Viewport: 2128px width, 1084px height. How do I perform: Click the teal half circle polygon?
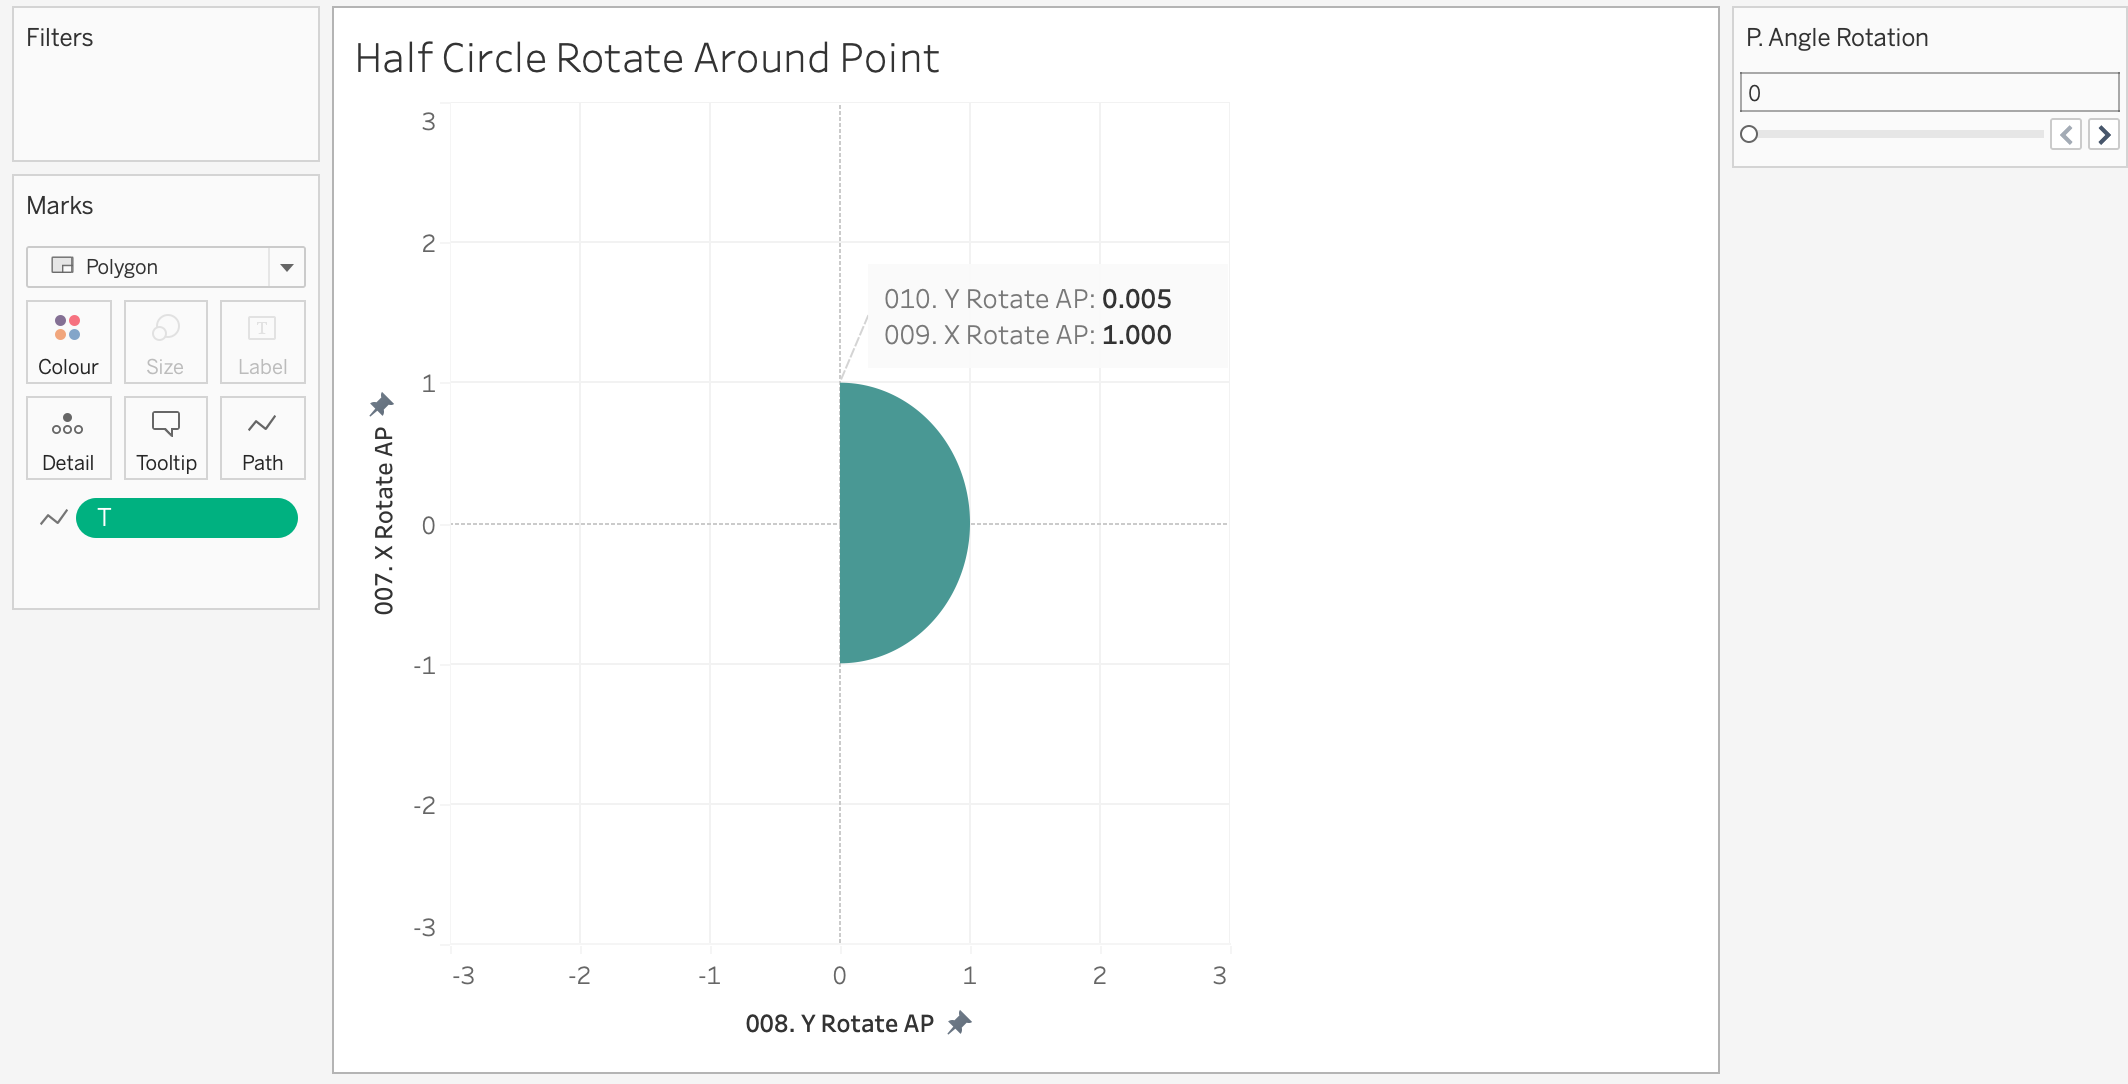click(x=893, y=522)
